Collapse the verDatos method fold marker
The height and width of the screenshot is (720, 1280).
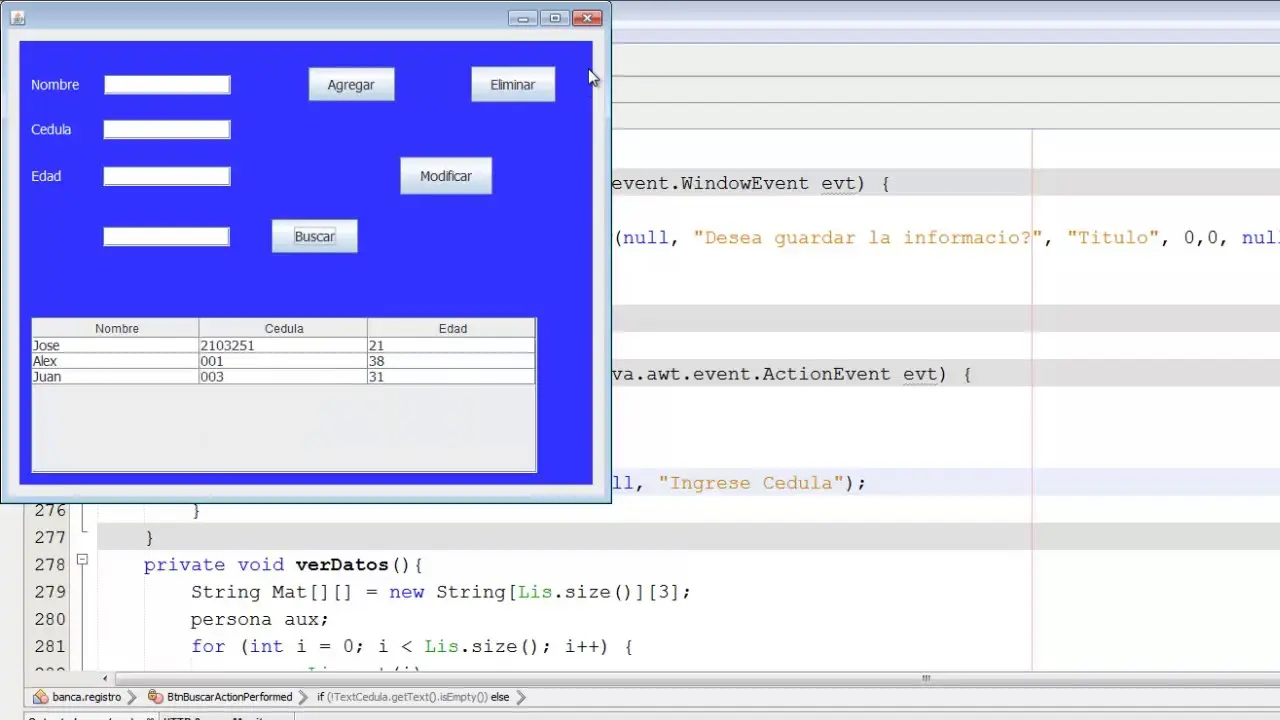[x=82, y=560]
